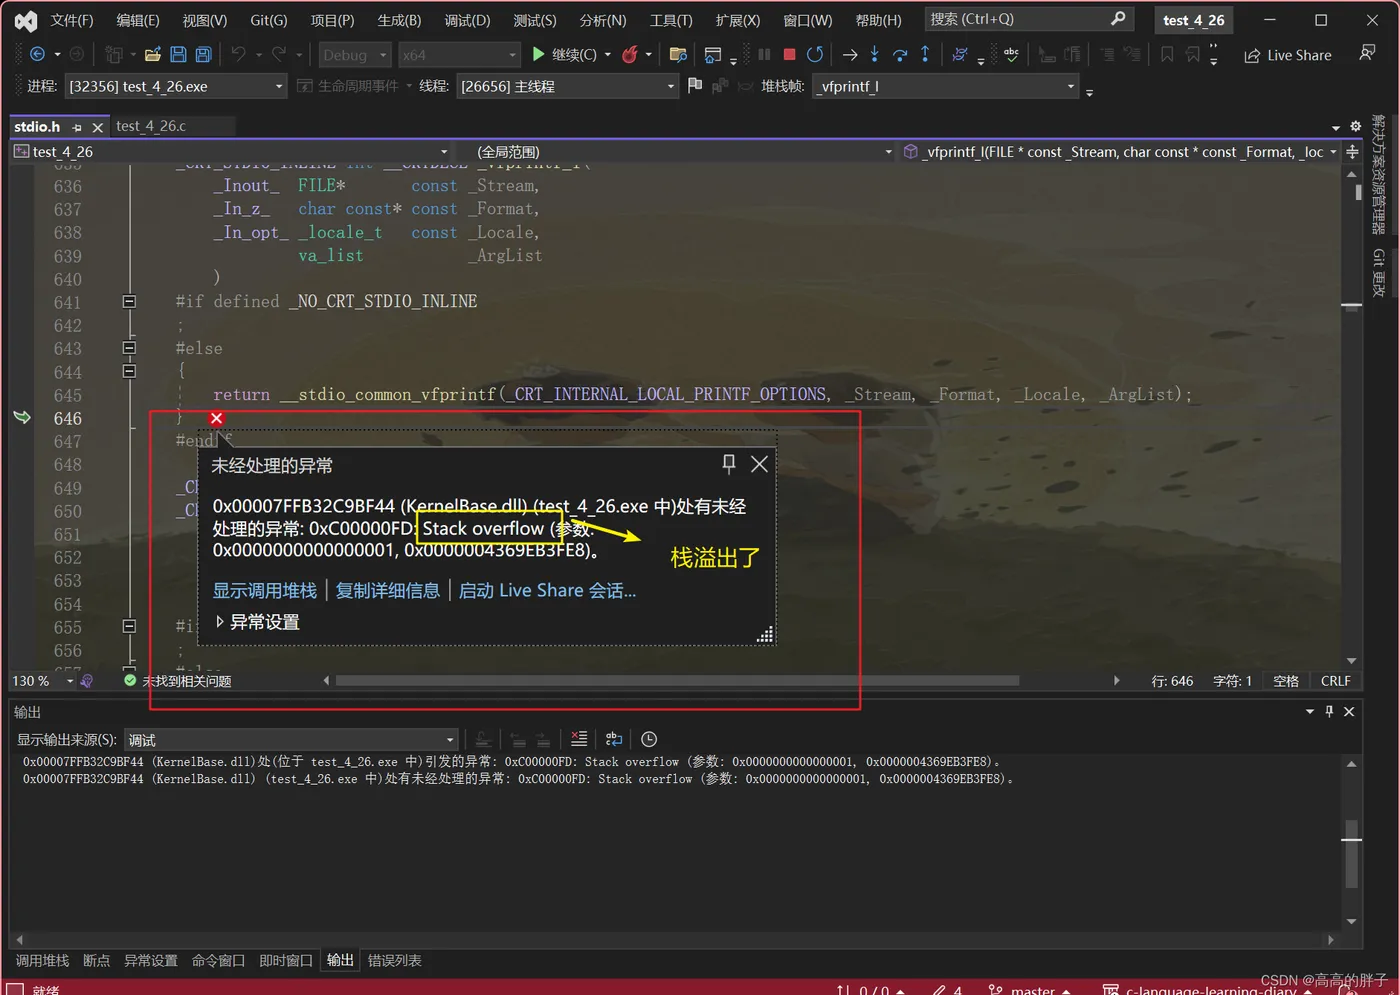The image size is (1400, 995).
Task: Restart debugging with the circular arrow icon
Action: 815,54
